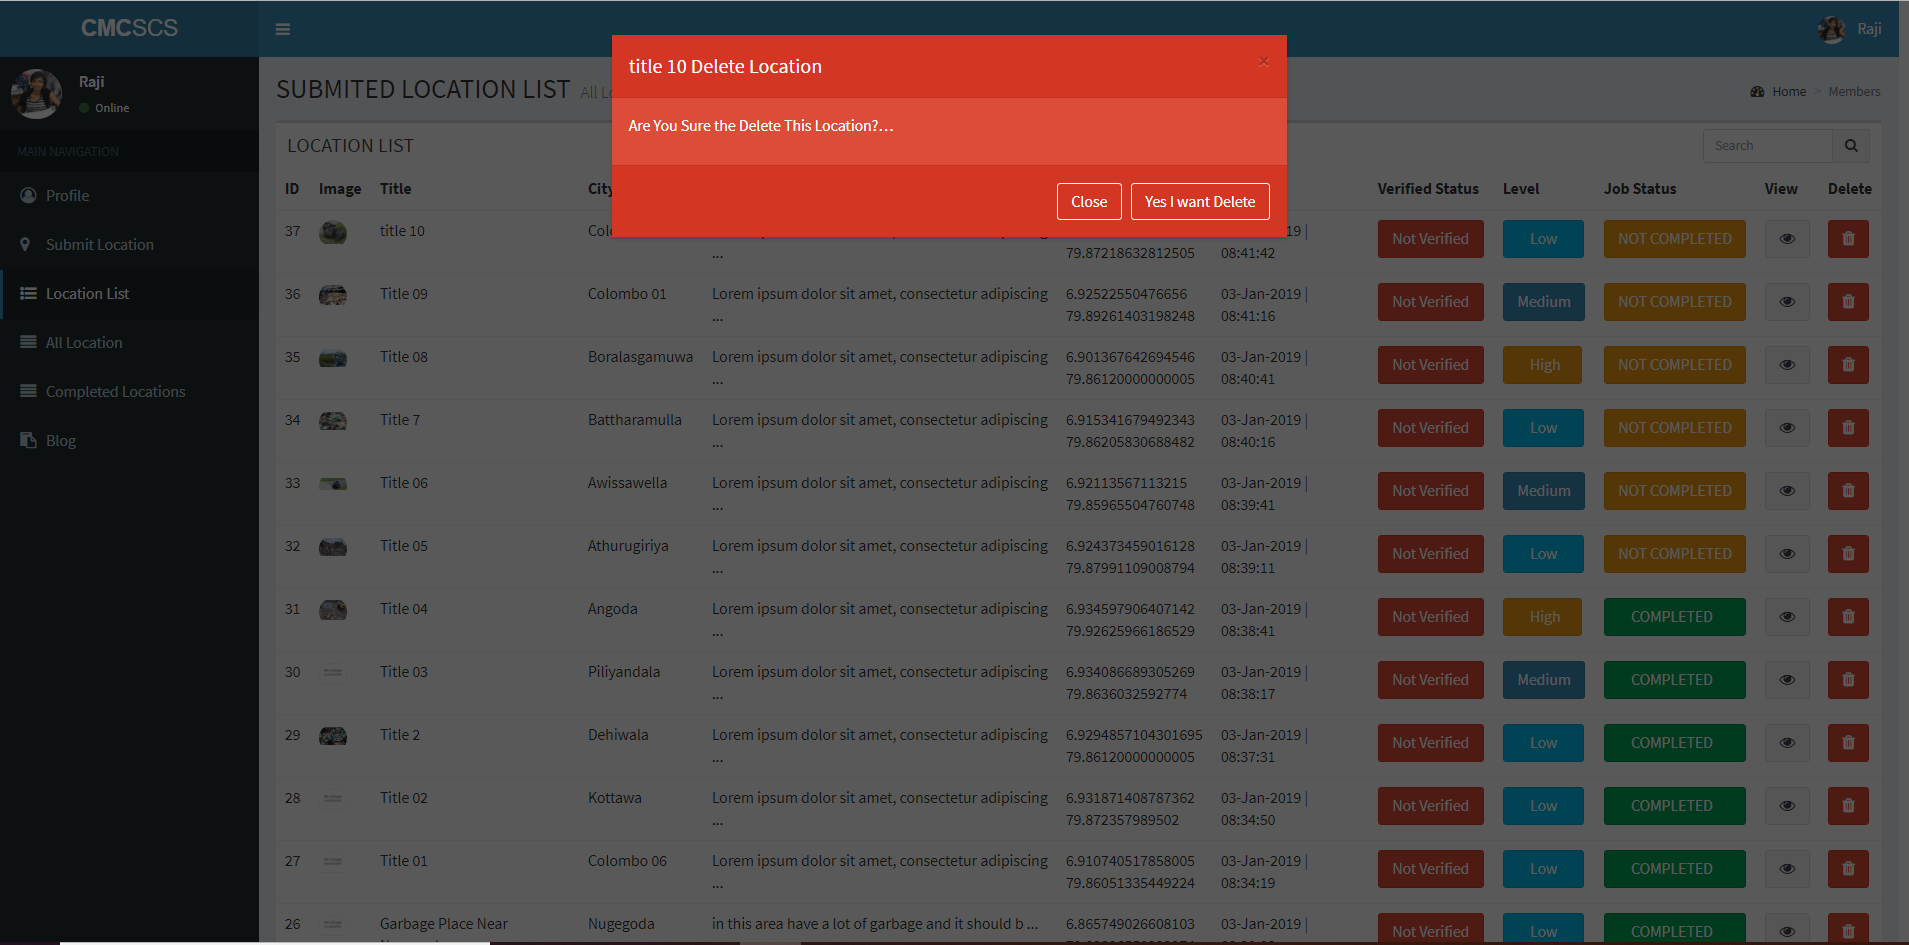Viewport: 1909px width, 945px height.
Task: Focus the Search input field
Action: (x=1768, y=146)
